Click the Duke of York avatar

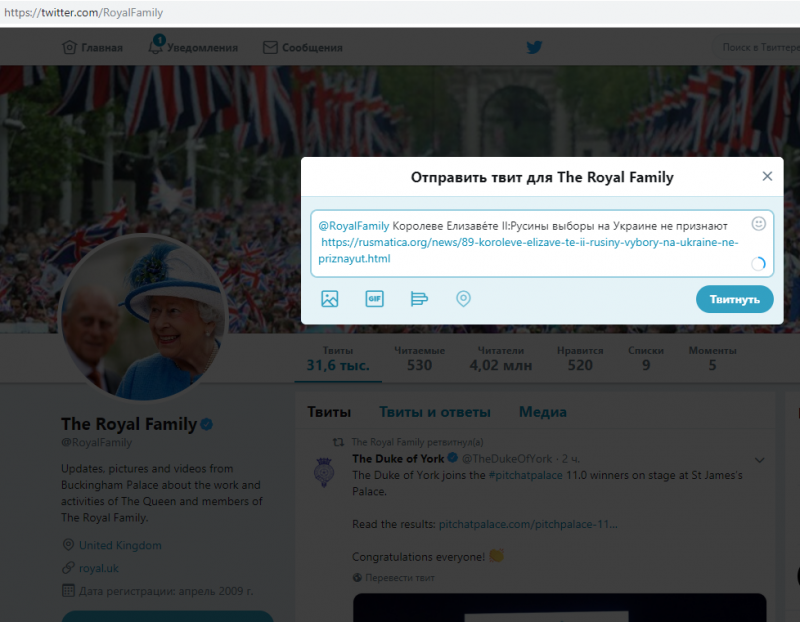[x=324, y=471]
